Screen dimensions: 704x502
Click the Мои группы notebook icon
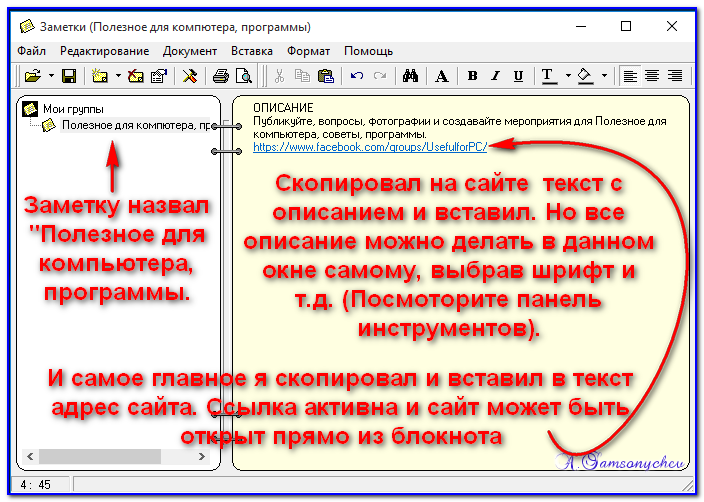[30, 109]
